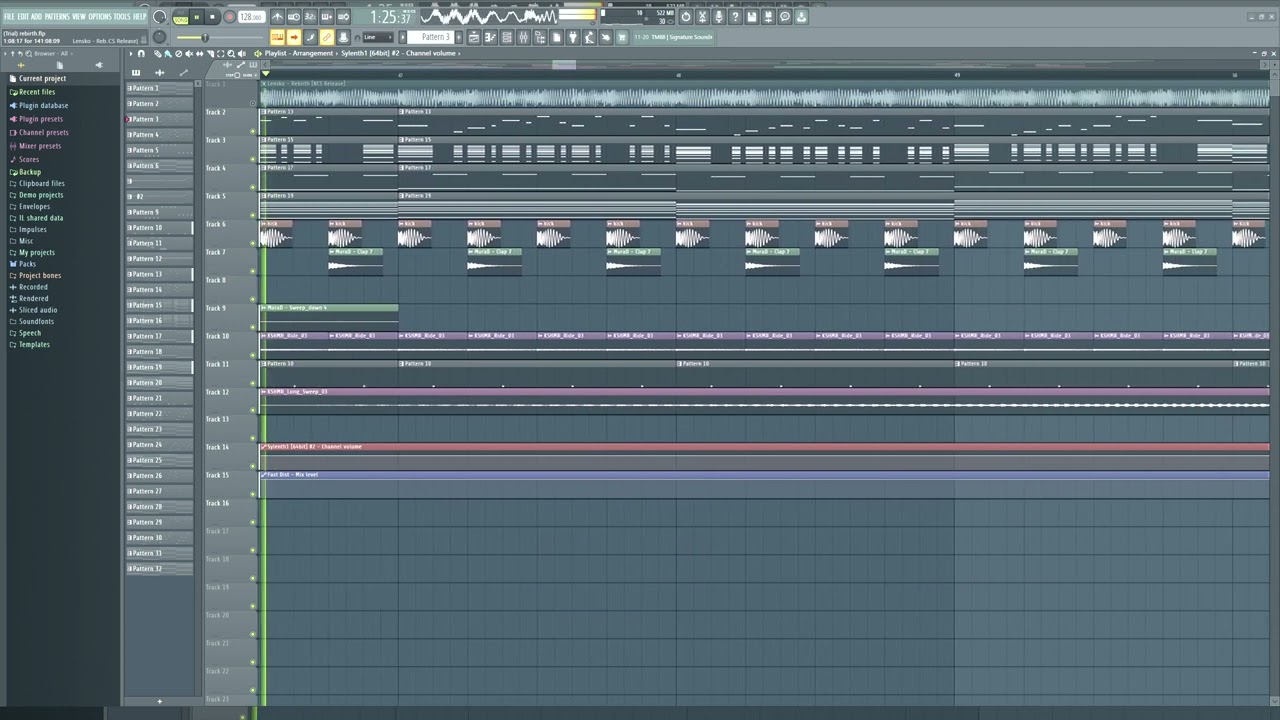
Task: Open the TOOLS menu
Action: click(x=122, y=17)
